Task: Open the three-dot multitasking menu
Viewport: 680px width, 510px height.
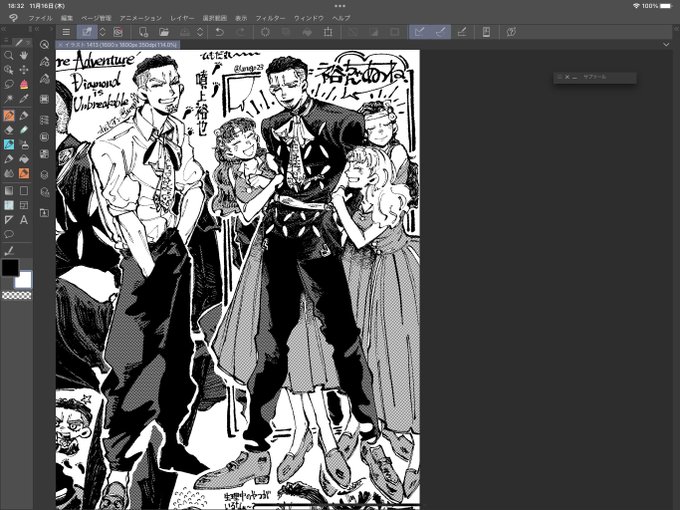Action: tap(340, 6)
